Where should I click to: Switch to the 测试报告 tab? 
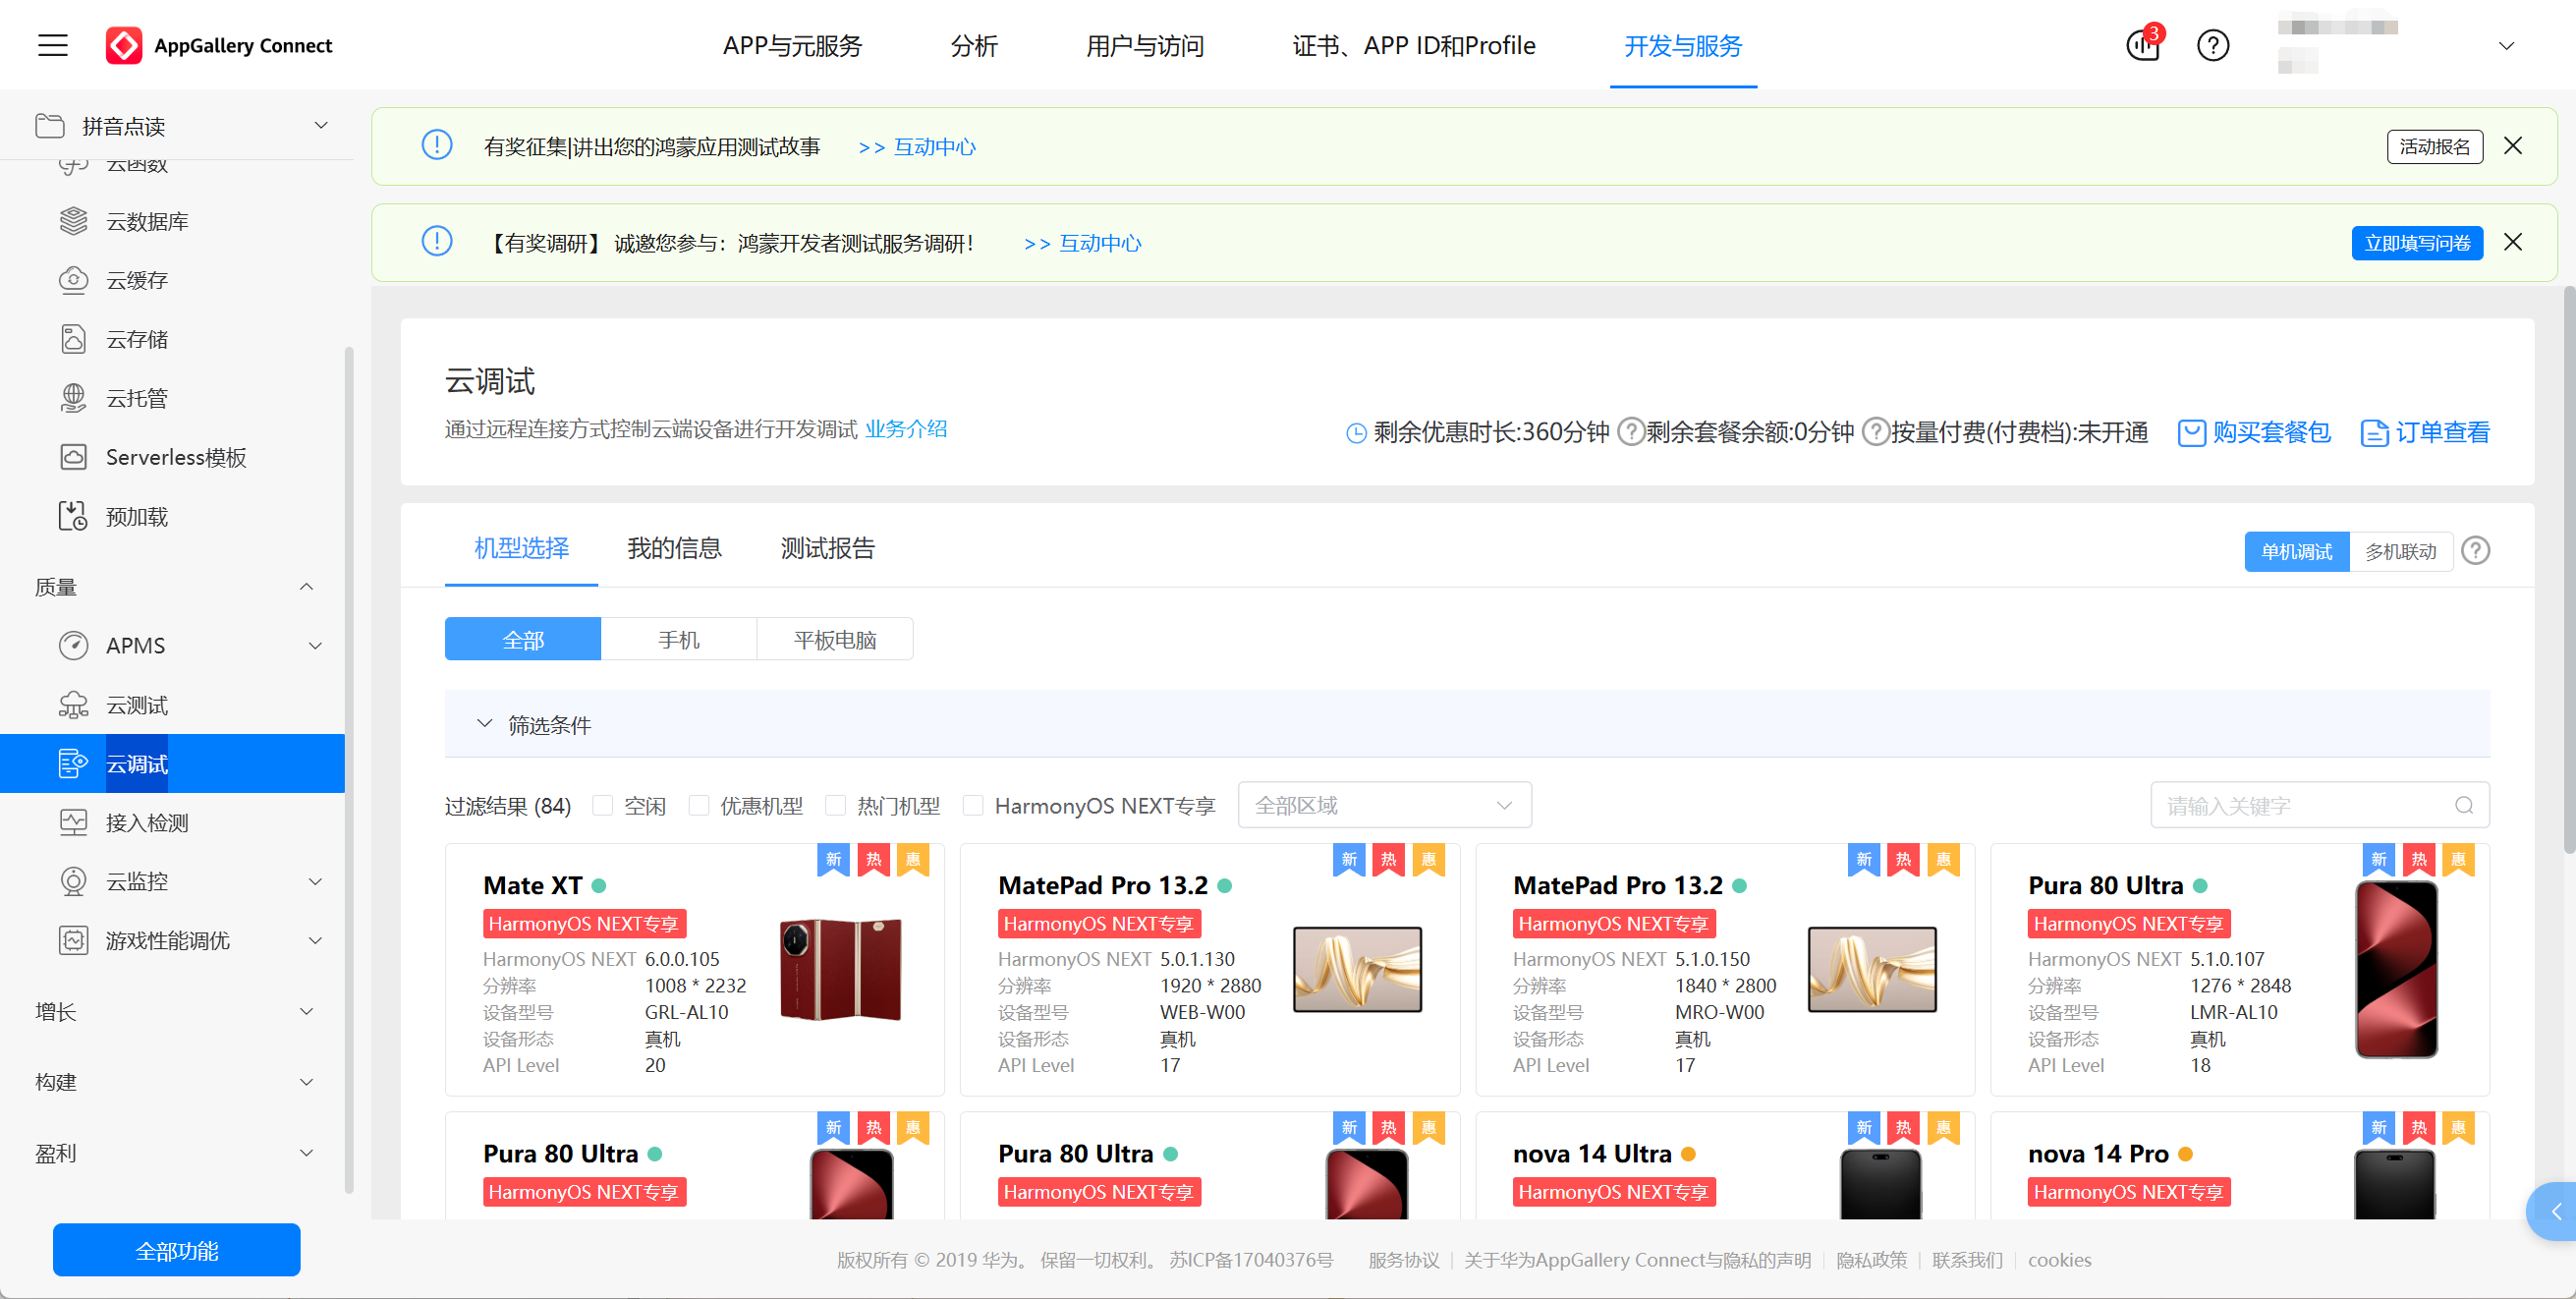pyautogui.click(x=827, y=548)
